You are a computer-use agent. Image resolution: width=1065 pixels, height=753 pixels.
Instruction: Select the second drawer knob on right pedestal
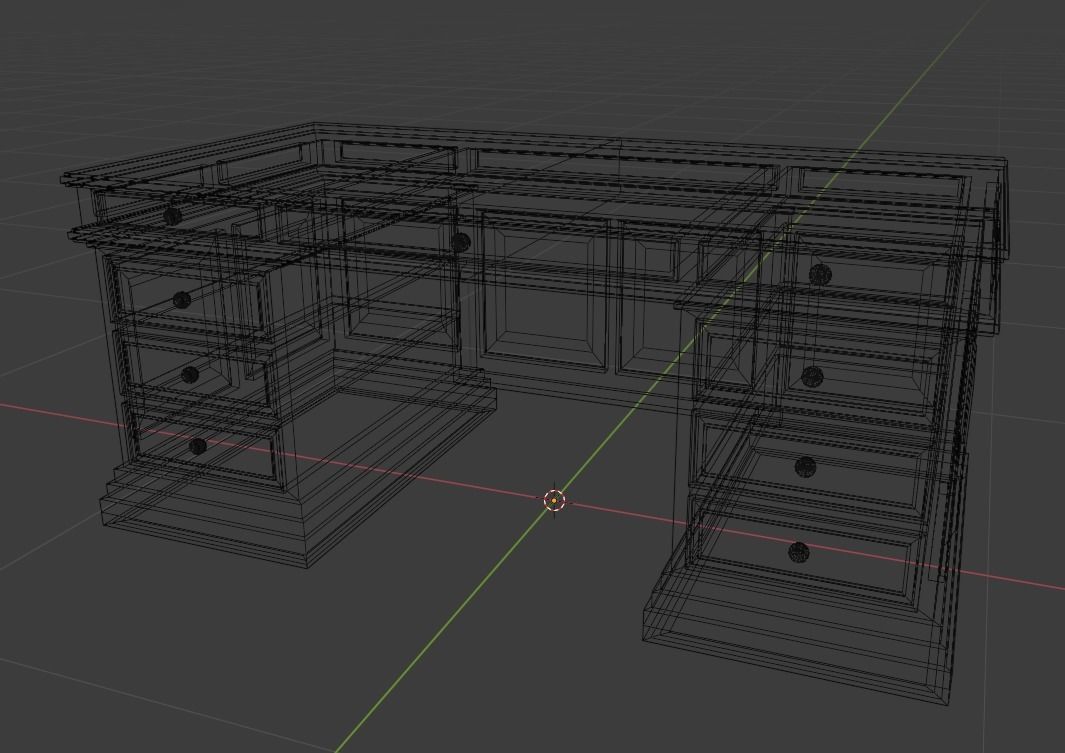(x=812, y=376)
